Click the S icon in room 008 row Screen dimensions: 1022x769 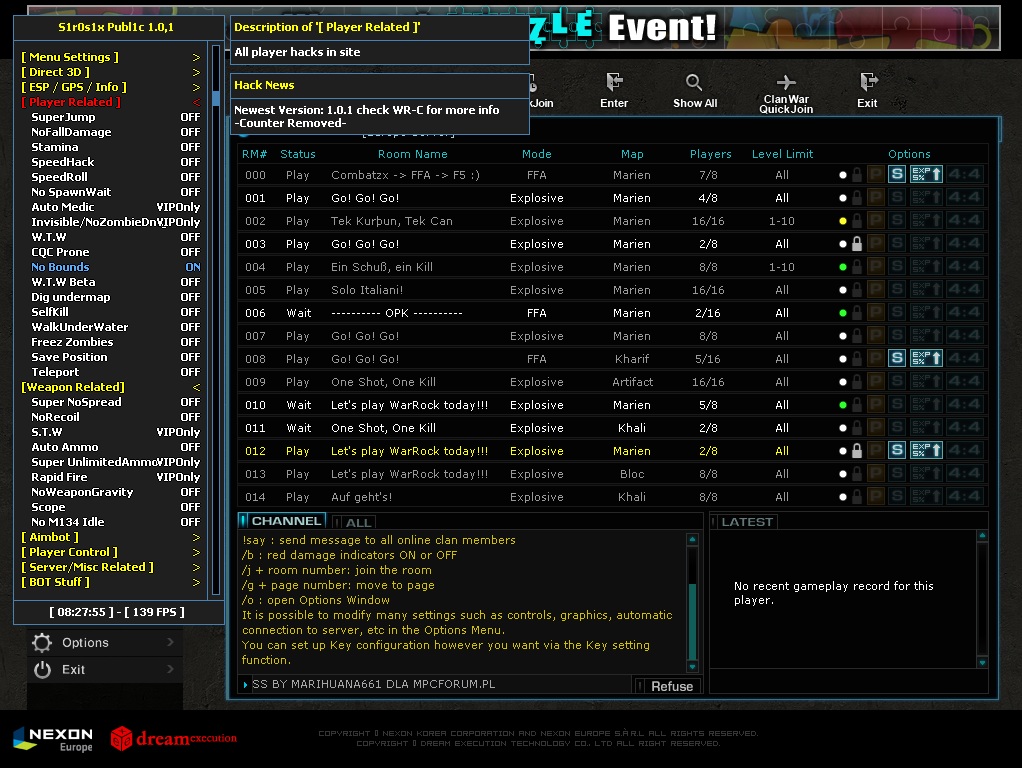897,358
